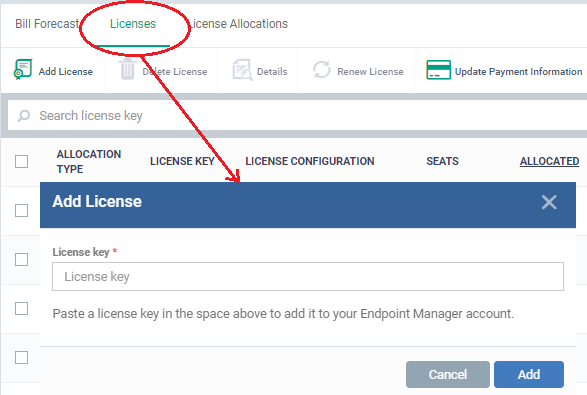Screen dimensions: 587x395
Task: Open the License Allocations tab
Action: pos(238,24)
